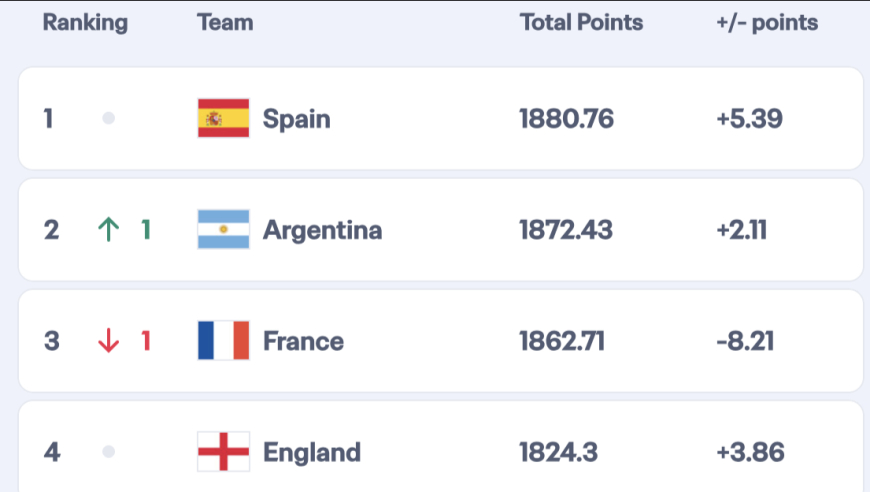Click England's gray no-change dot

click(108, 452)
